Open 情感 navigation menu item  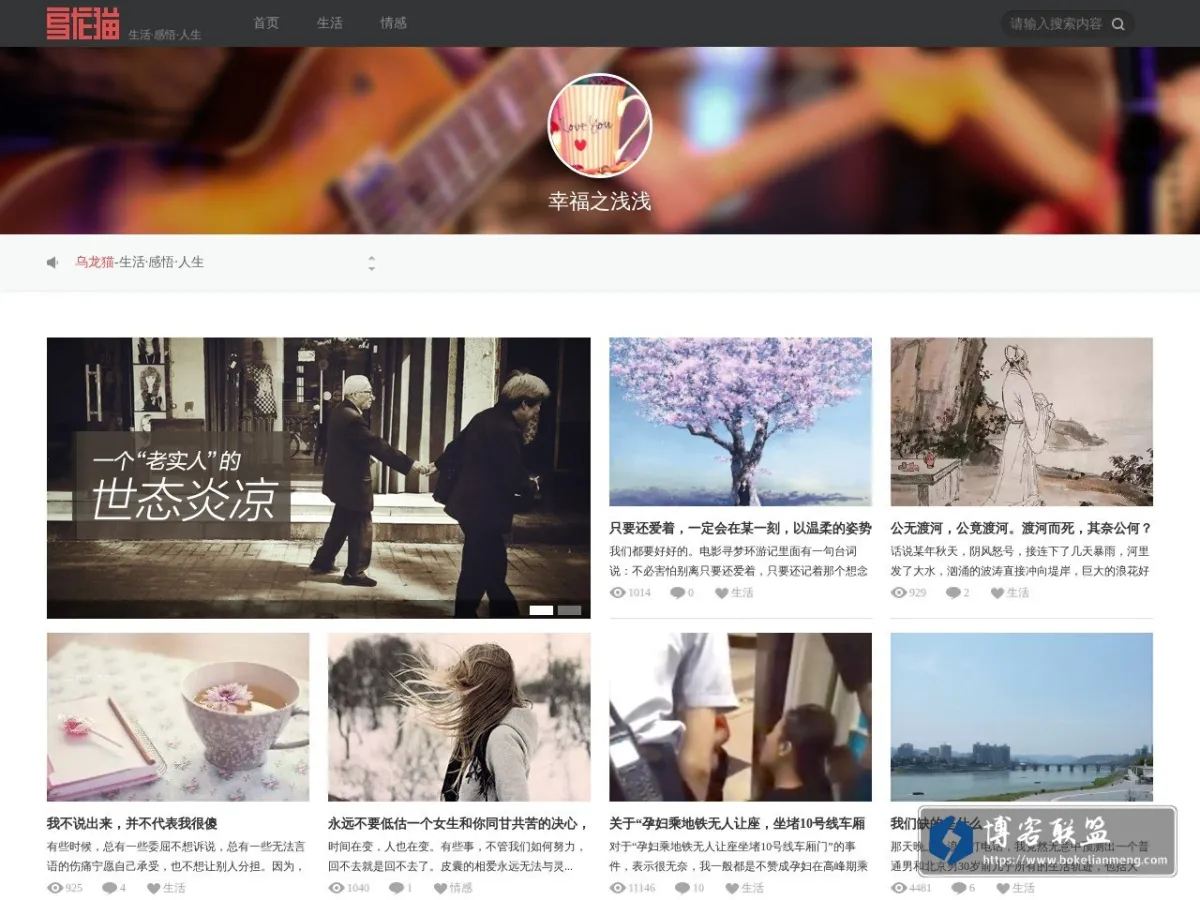point(394,23)
